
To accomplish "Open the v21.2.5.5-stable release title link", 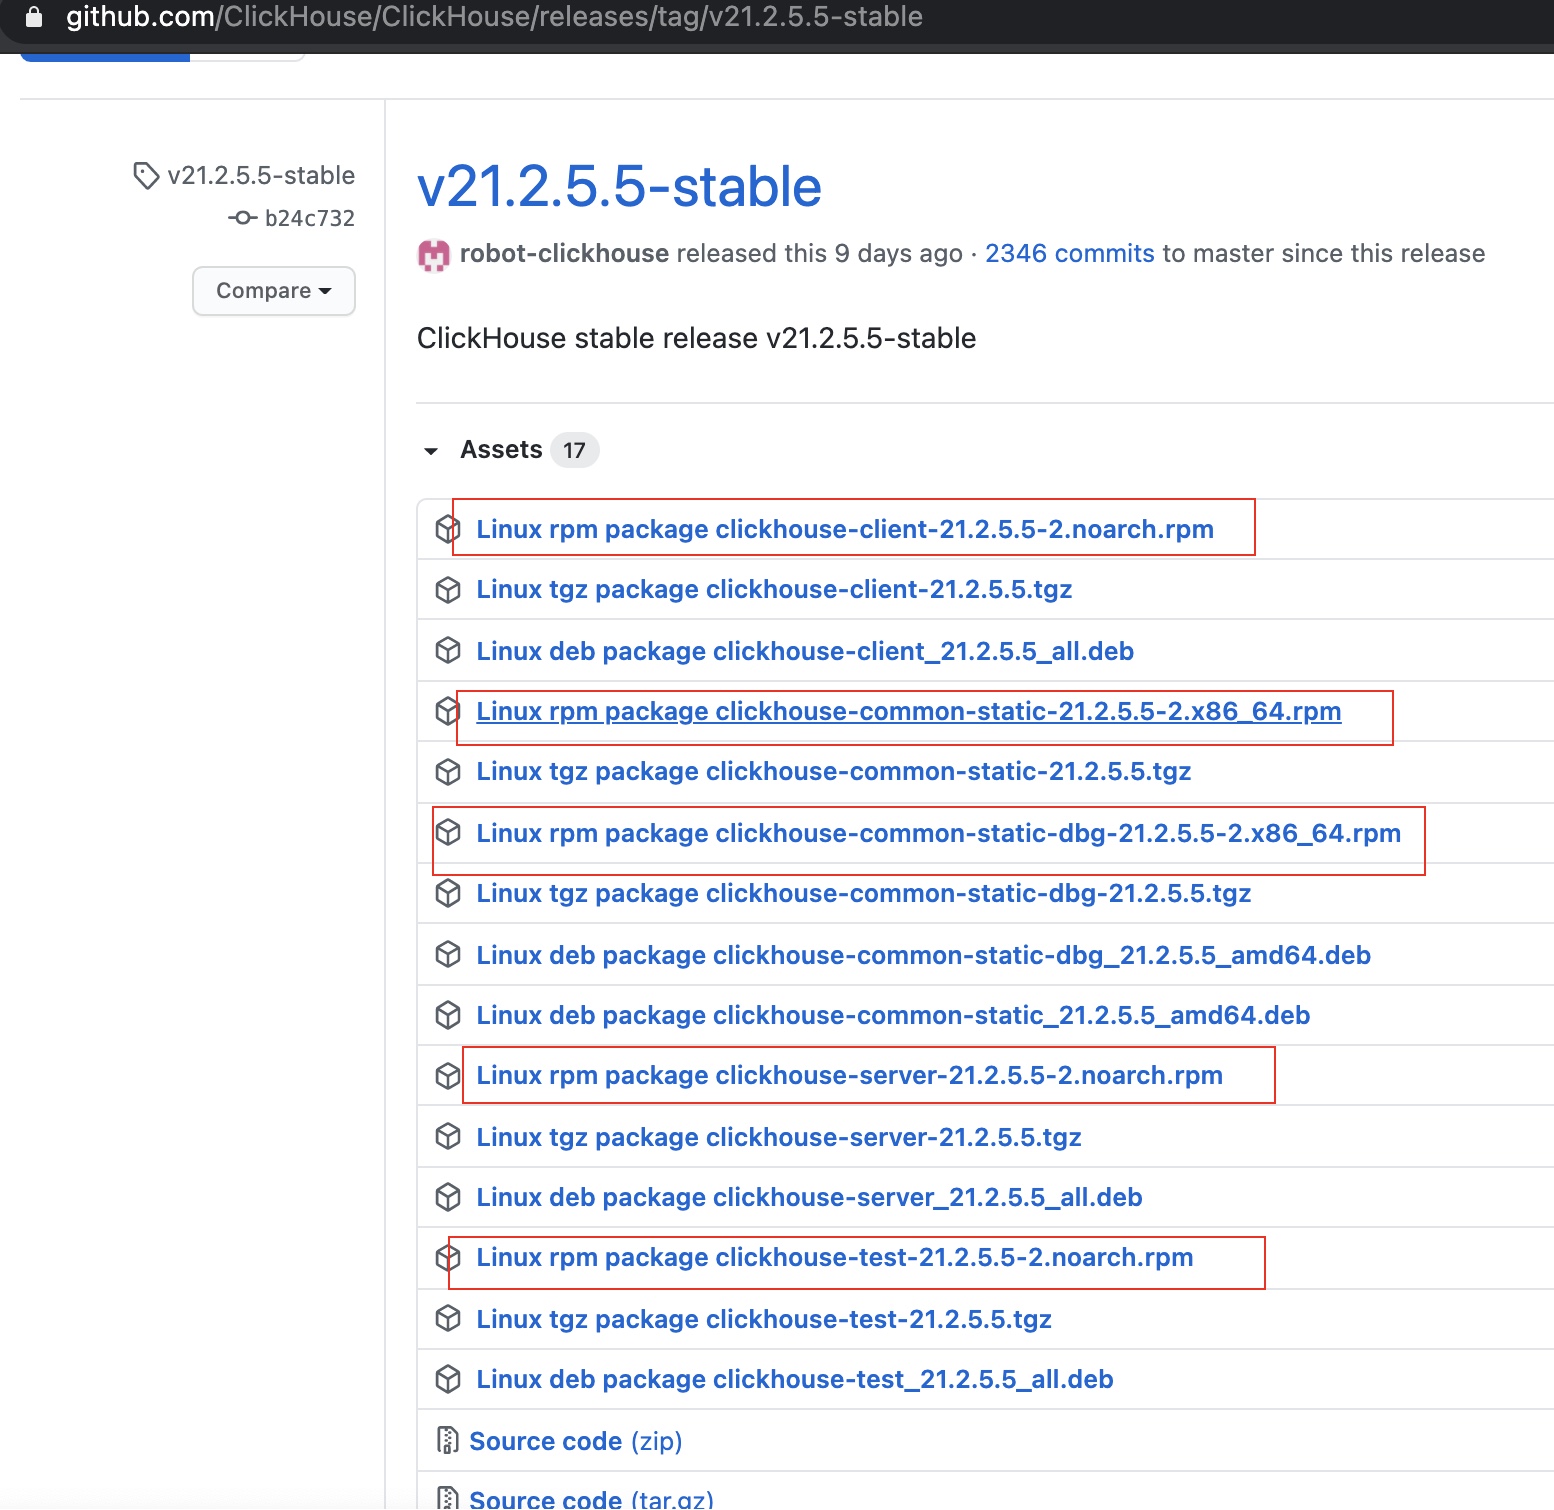I will 619,187.
